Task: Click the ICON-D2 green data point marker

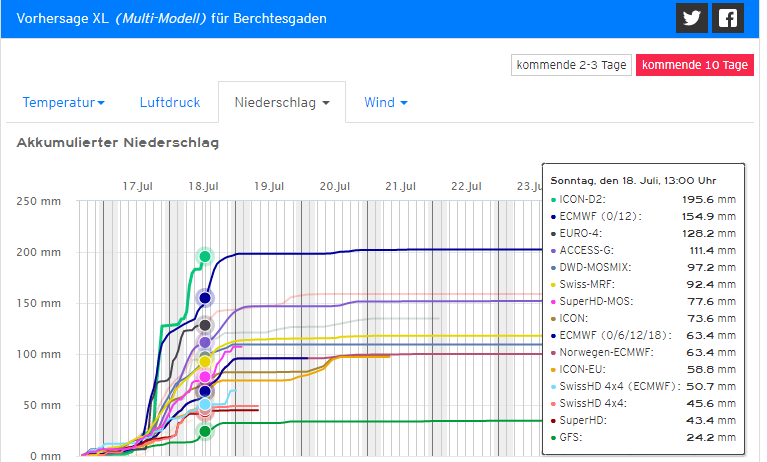Action: click(x=205, y=256)
